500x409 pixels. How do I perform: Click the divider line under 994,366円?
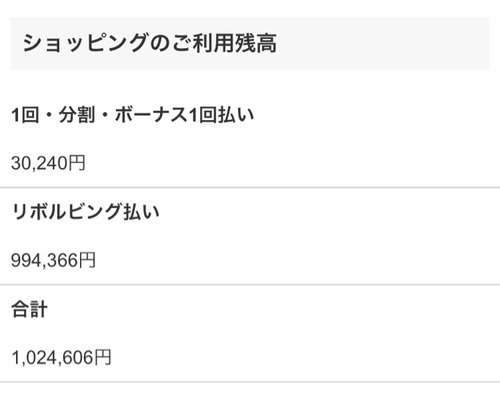point(250,285)
